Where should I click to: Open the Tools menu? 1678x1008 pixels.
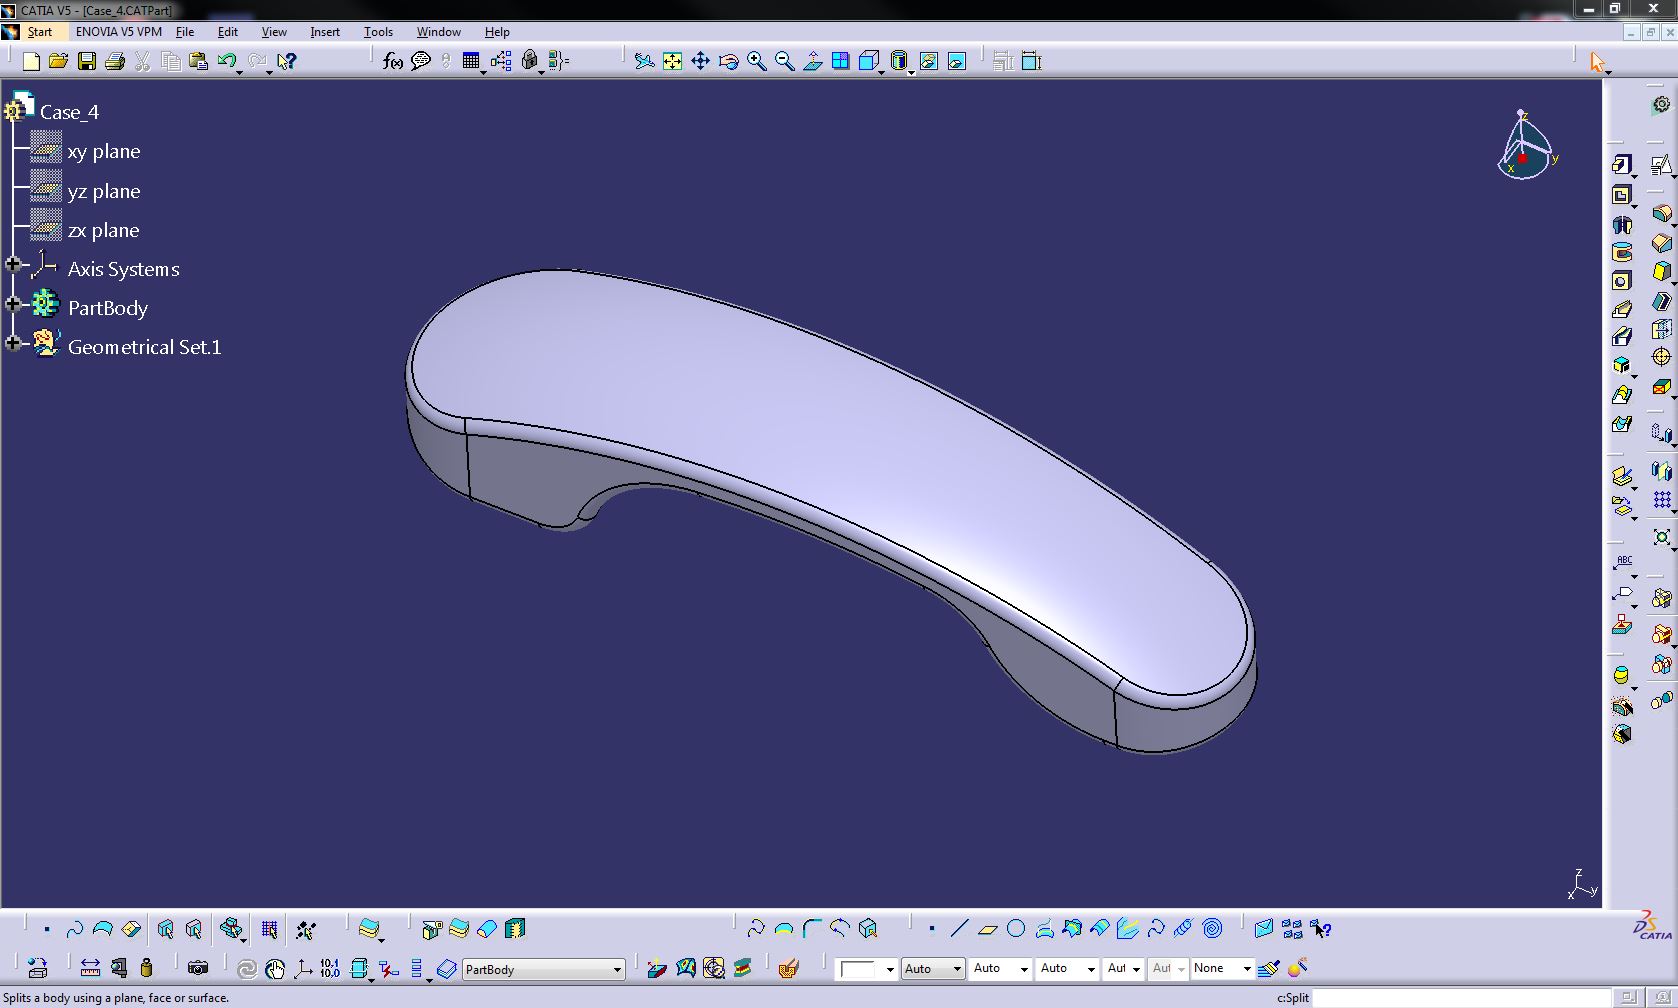[x=378, y=32]
